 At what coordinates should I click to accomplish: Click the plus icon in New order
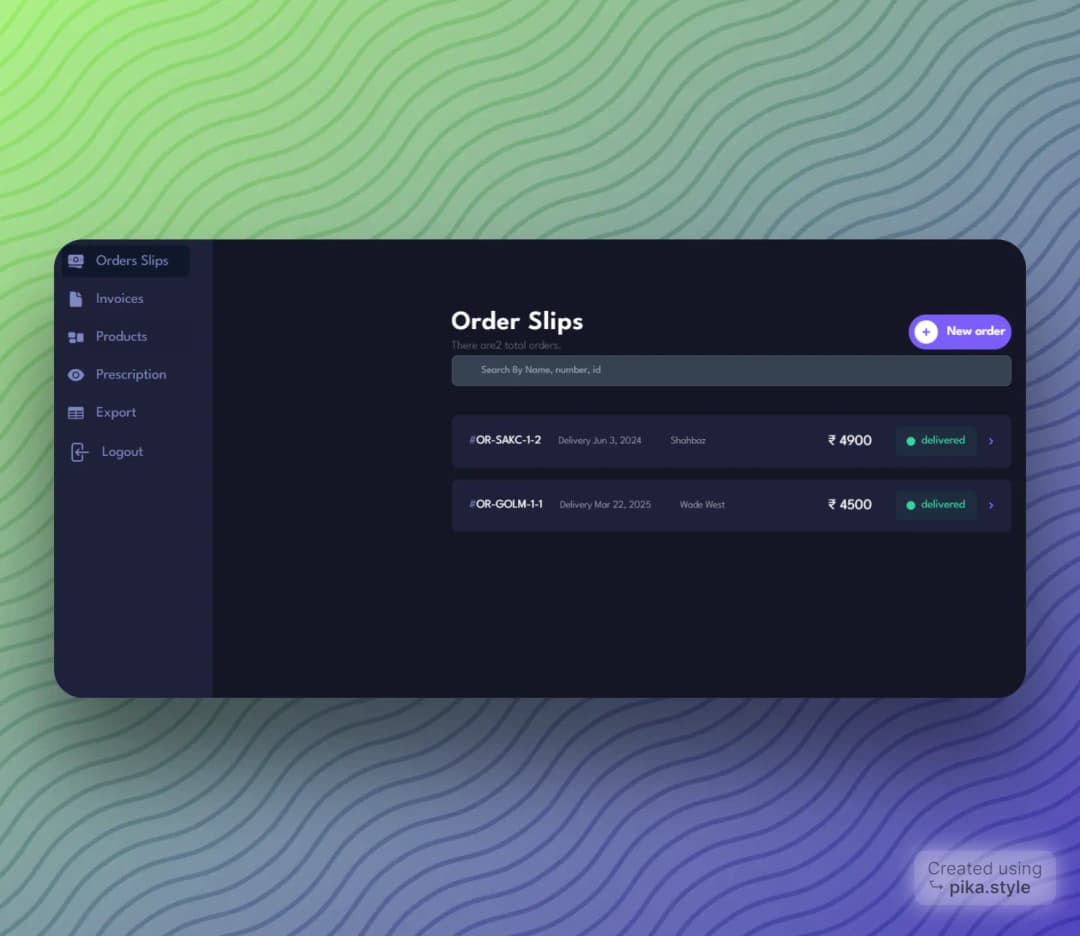coord(926,332)
